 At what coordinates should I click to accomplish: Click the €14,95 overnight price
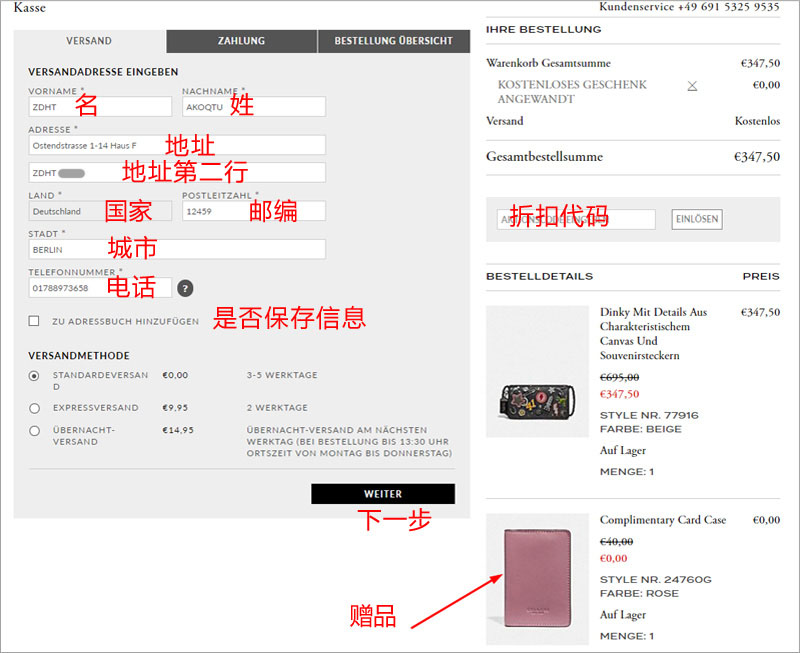pyautogui.click(x=178, y=430)
